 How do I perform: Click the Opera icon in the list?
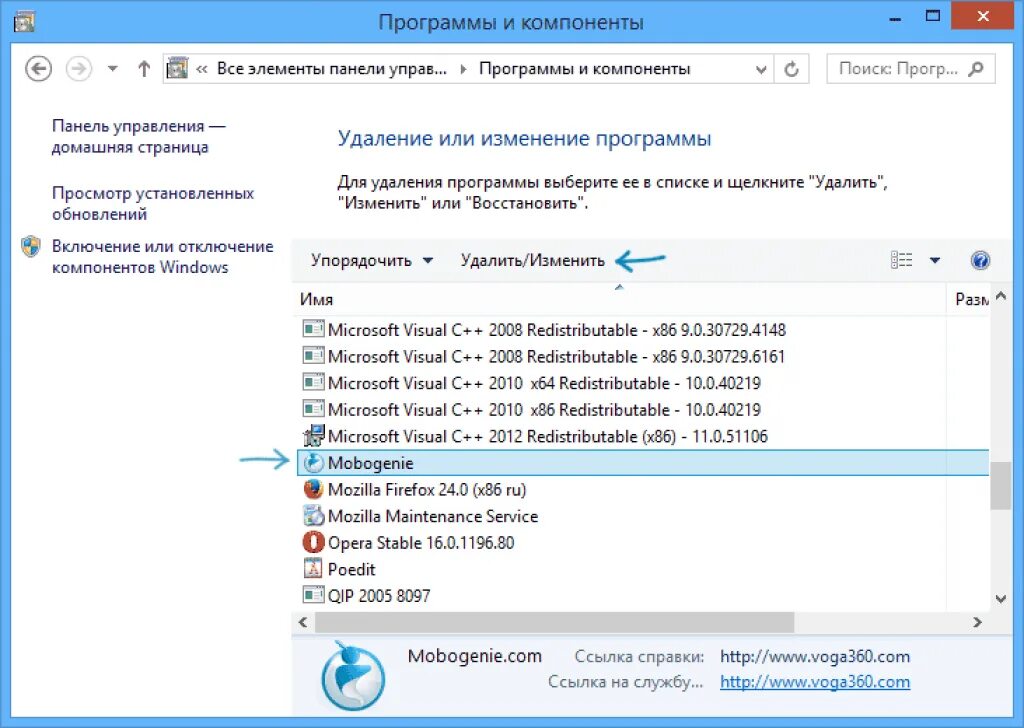pos(313,543)
